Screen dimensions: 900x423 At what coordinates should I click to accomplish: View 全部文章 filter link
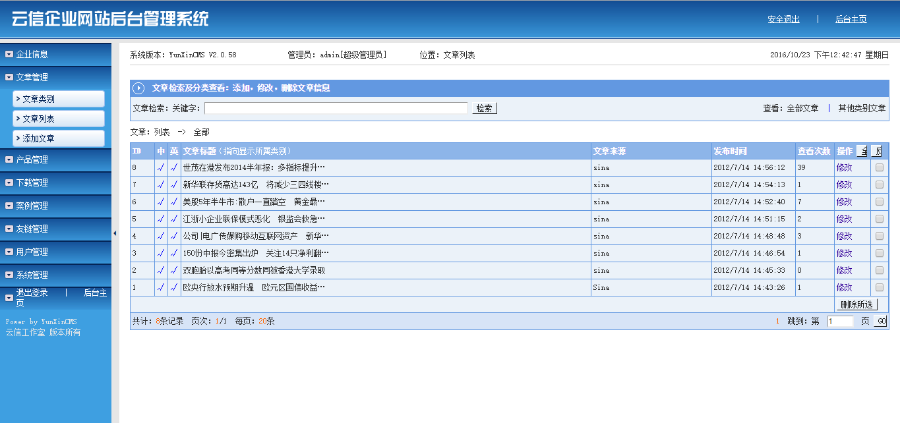pyautogui.click(x=802, y=108)
